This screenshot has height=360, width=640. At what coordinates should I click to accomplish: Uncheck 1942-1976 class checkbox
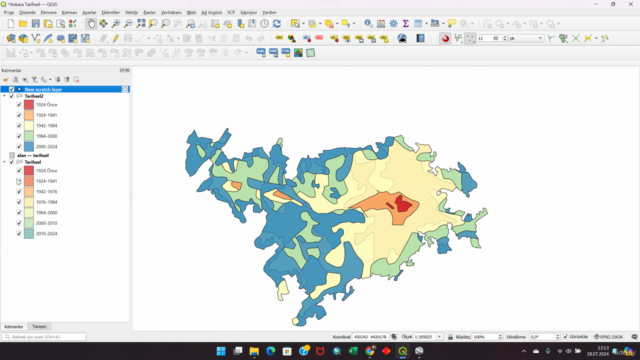(19, 192)
